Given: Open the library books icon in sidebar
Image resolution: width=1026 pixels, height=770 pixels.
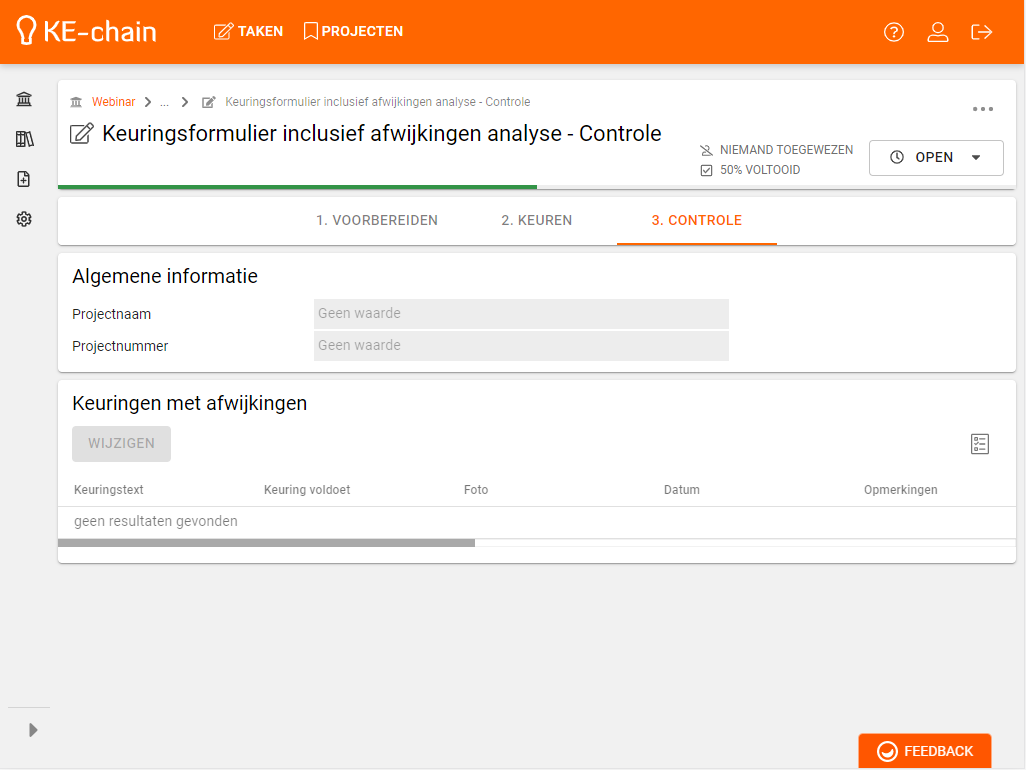Looking at the screenshot, I should click(x=24, y=139).
